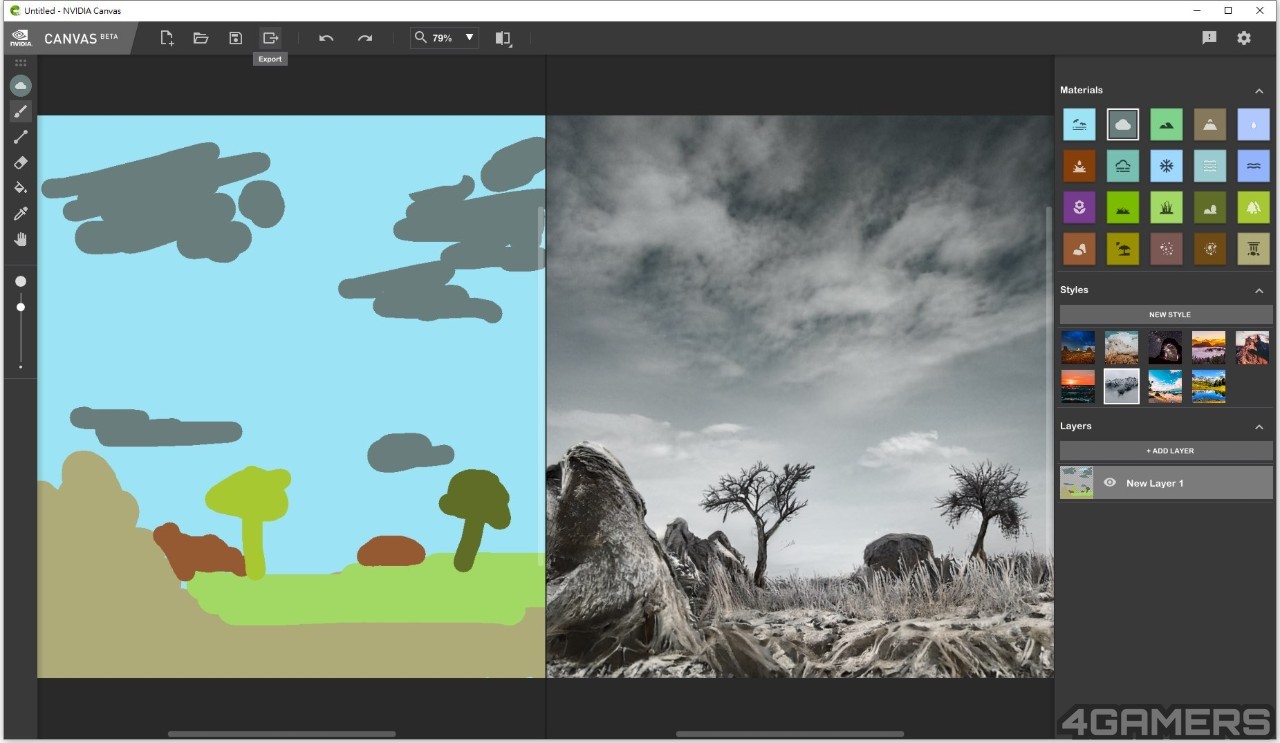Pick the blue waves sea material
The width and height of the screenshot is (1280, 743).
click(x=1253, y=166)
